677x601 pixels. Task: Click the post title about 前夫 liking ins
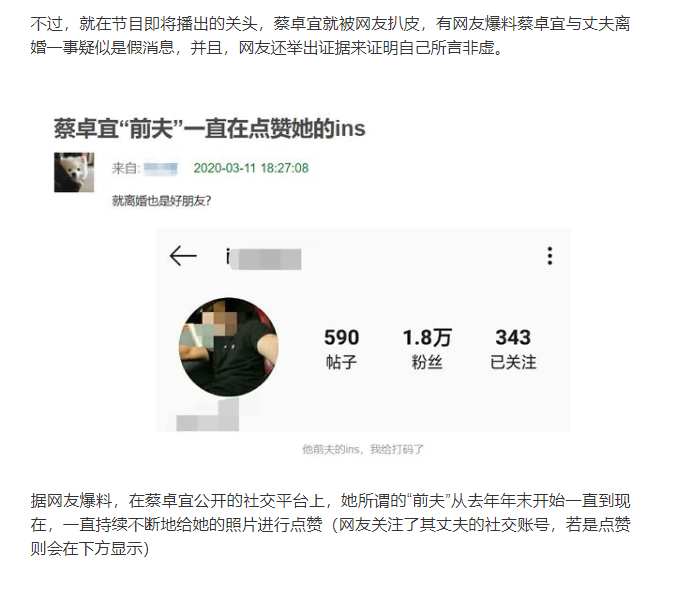point(210,129)
